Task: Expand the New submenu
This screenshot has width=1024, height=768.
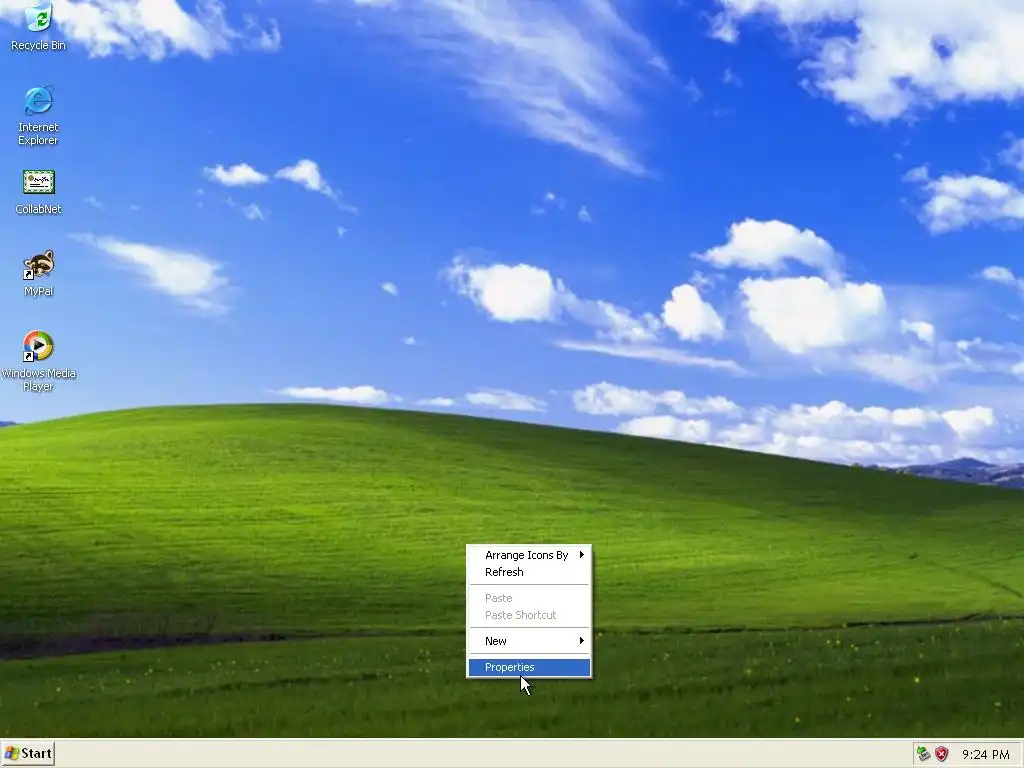Action: pos(529,641)
